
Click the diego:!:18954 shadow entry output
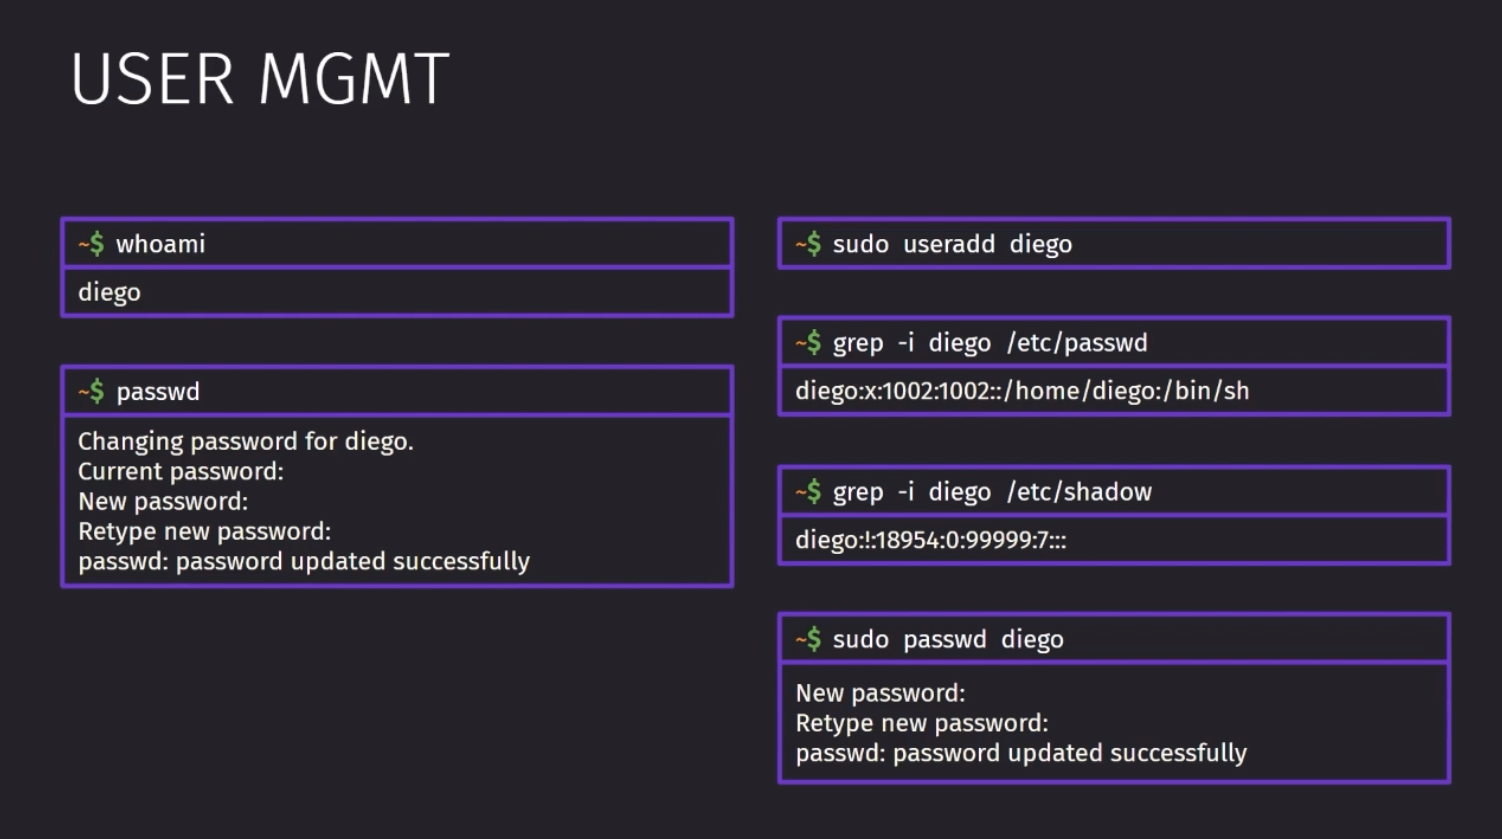[x=931, y=541]
